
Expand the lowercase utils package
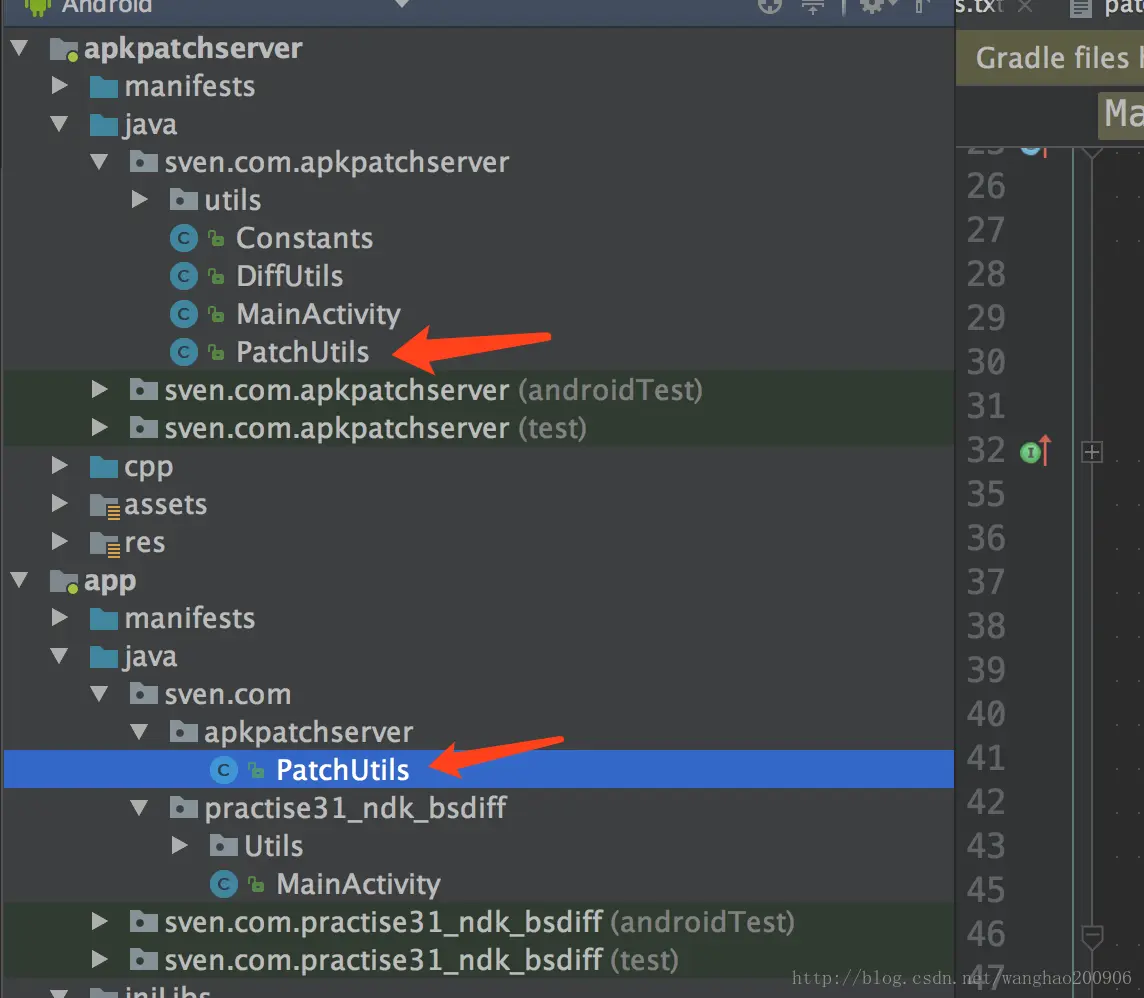(140, 200)
